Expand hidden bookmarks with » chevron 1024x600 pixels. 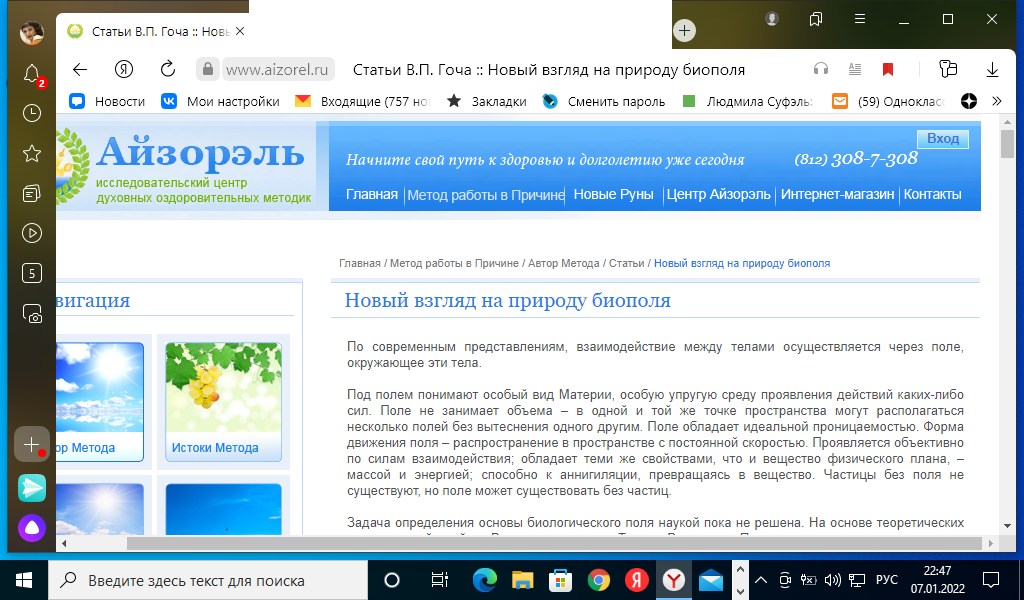click(996, 101)
